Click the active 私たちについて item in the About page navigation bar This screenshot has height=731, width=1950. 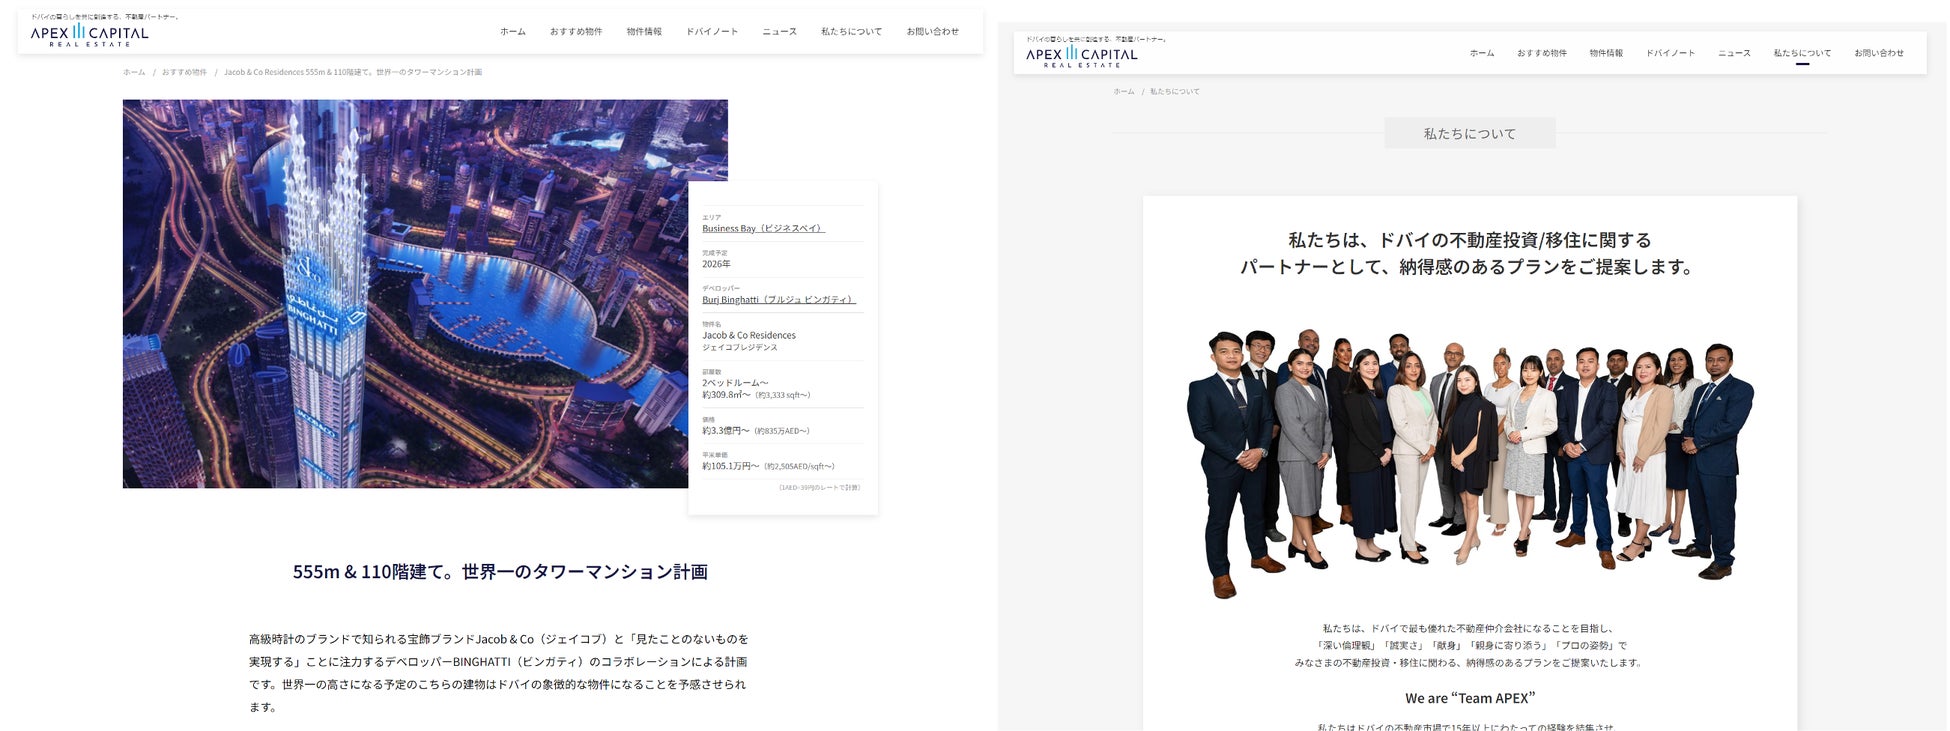[x=1803, y=53]
